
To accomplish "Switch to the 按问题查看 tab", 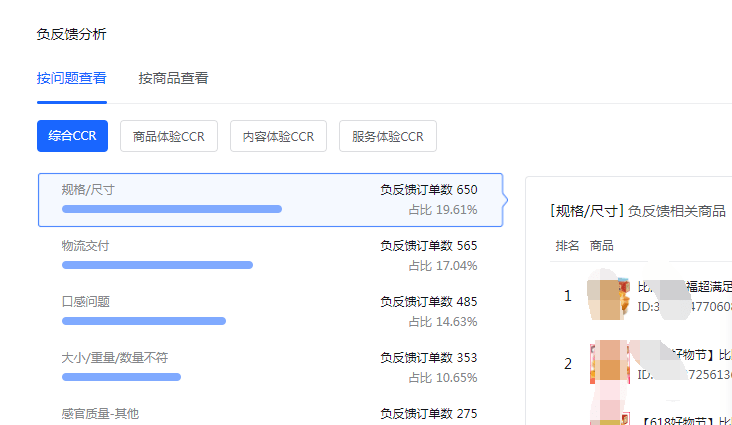I will 72,78.
